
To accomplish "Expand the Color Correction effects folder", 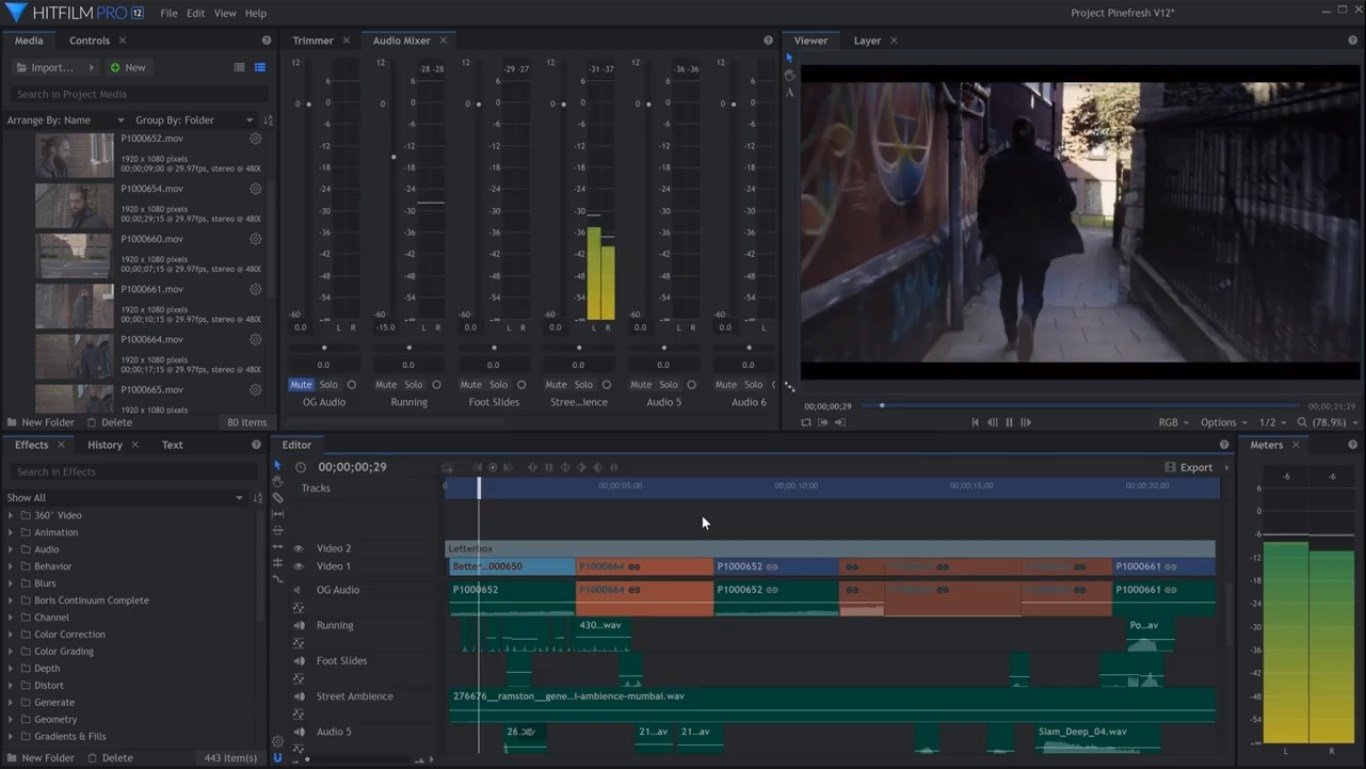I will pos(11,634).
